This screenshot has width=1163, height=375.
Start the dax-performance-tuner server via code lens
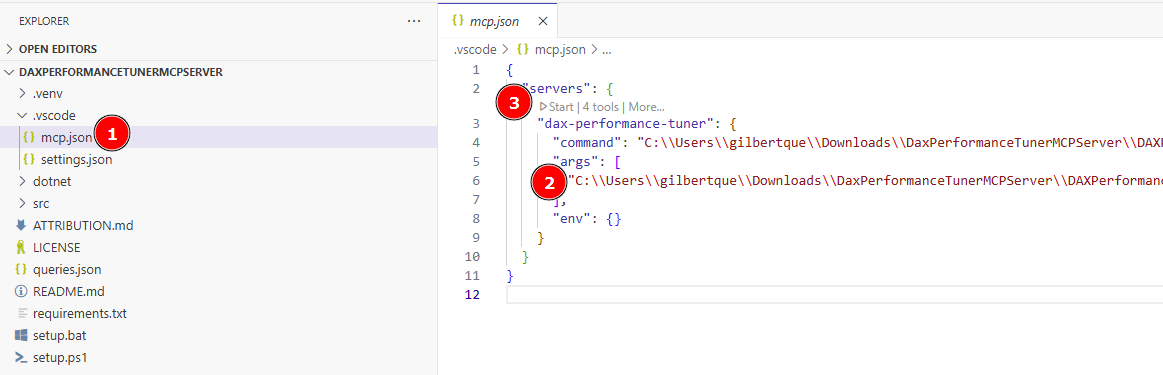(x=556, y=107)
